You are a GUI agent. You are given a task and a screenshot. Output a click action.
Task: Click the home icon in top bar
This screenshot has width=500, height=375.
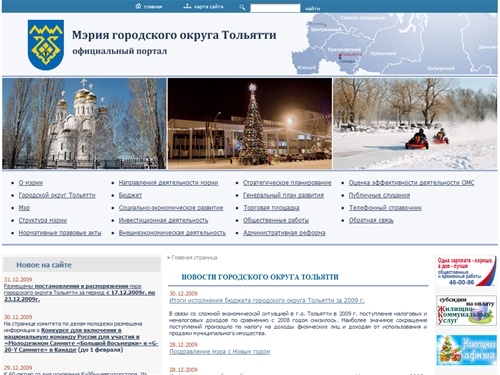coord(138,6)
